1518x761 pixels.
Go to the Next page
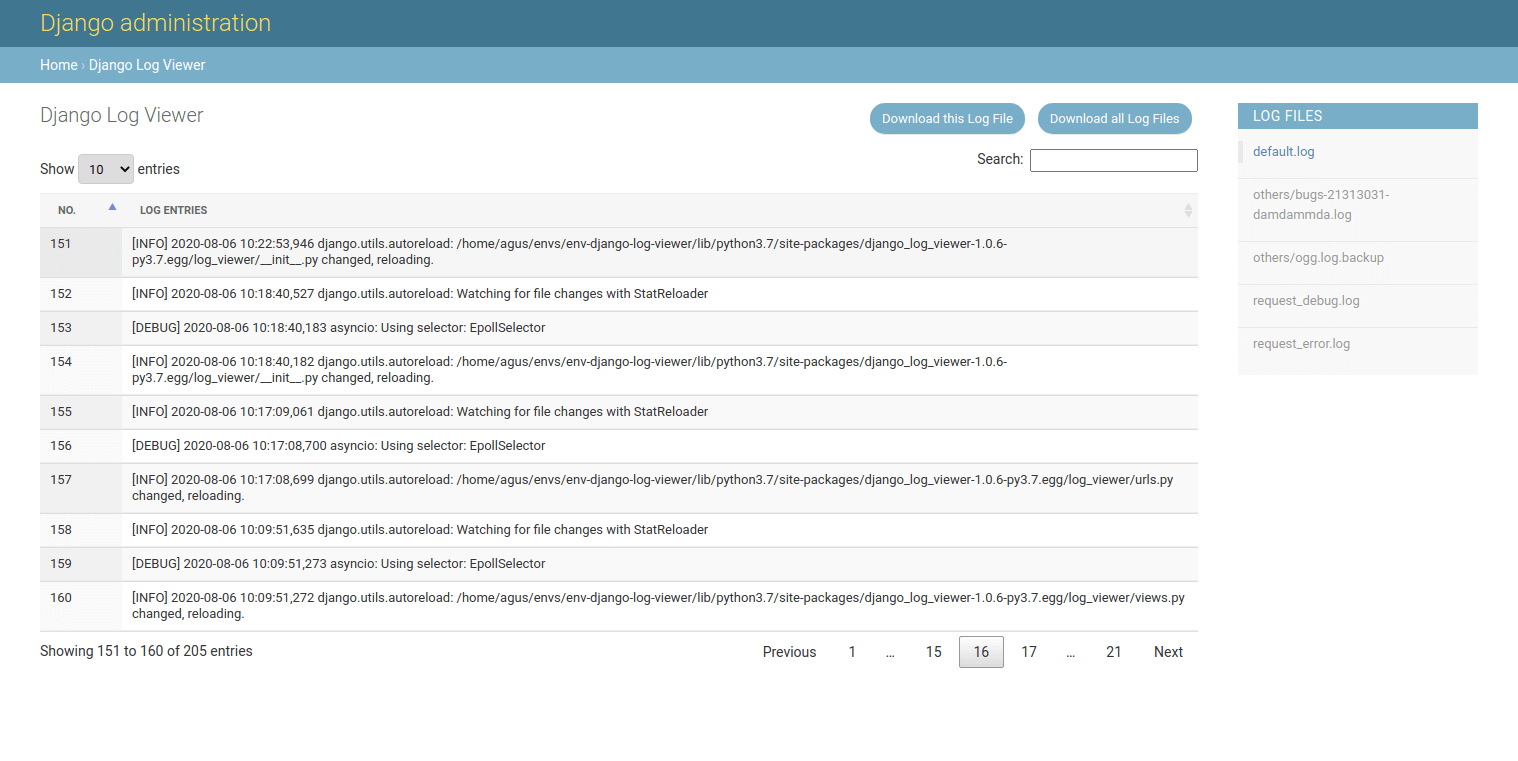point(1167,652)
